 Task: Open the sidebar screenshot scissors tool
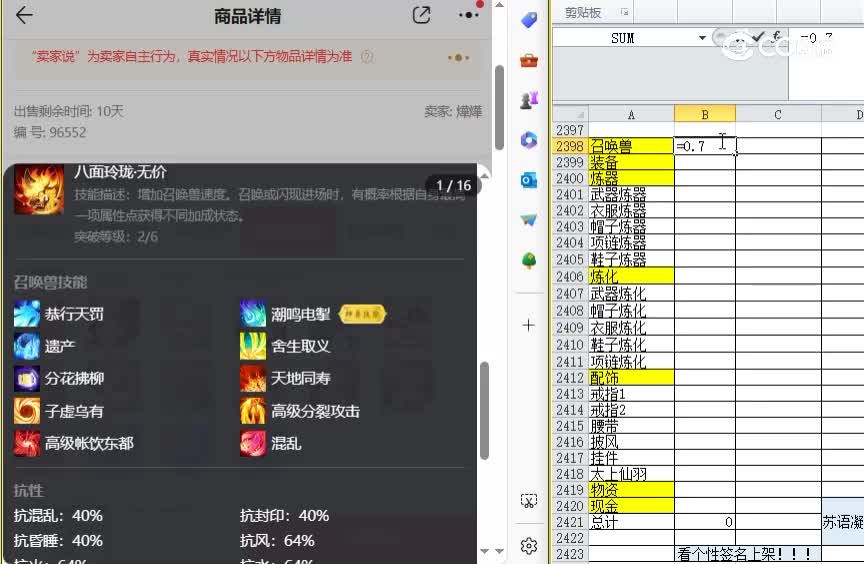[x=529, y=501]
